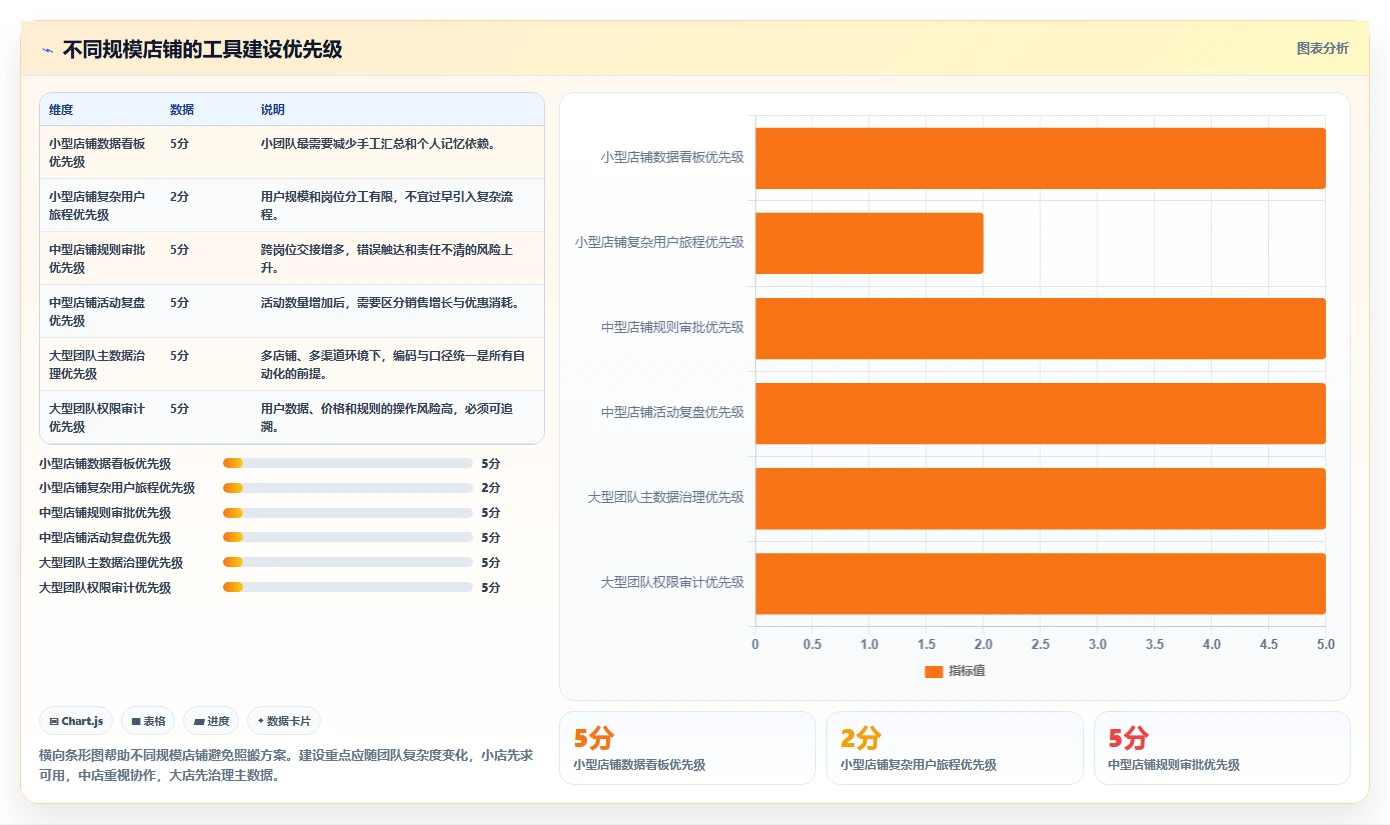
Task: Click the icon beside the page title
Action: click(48, 50)
